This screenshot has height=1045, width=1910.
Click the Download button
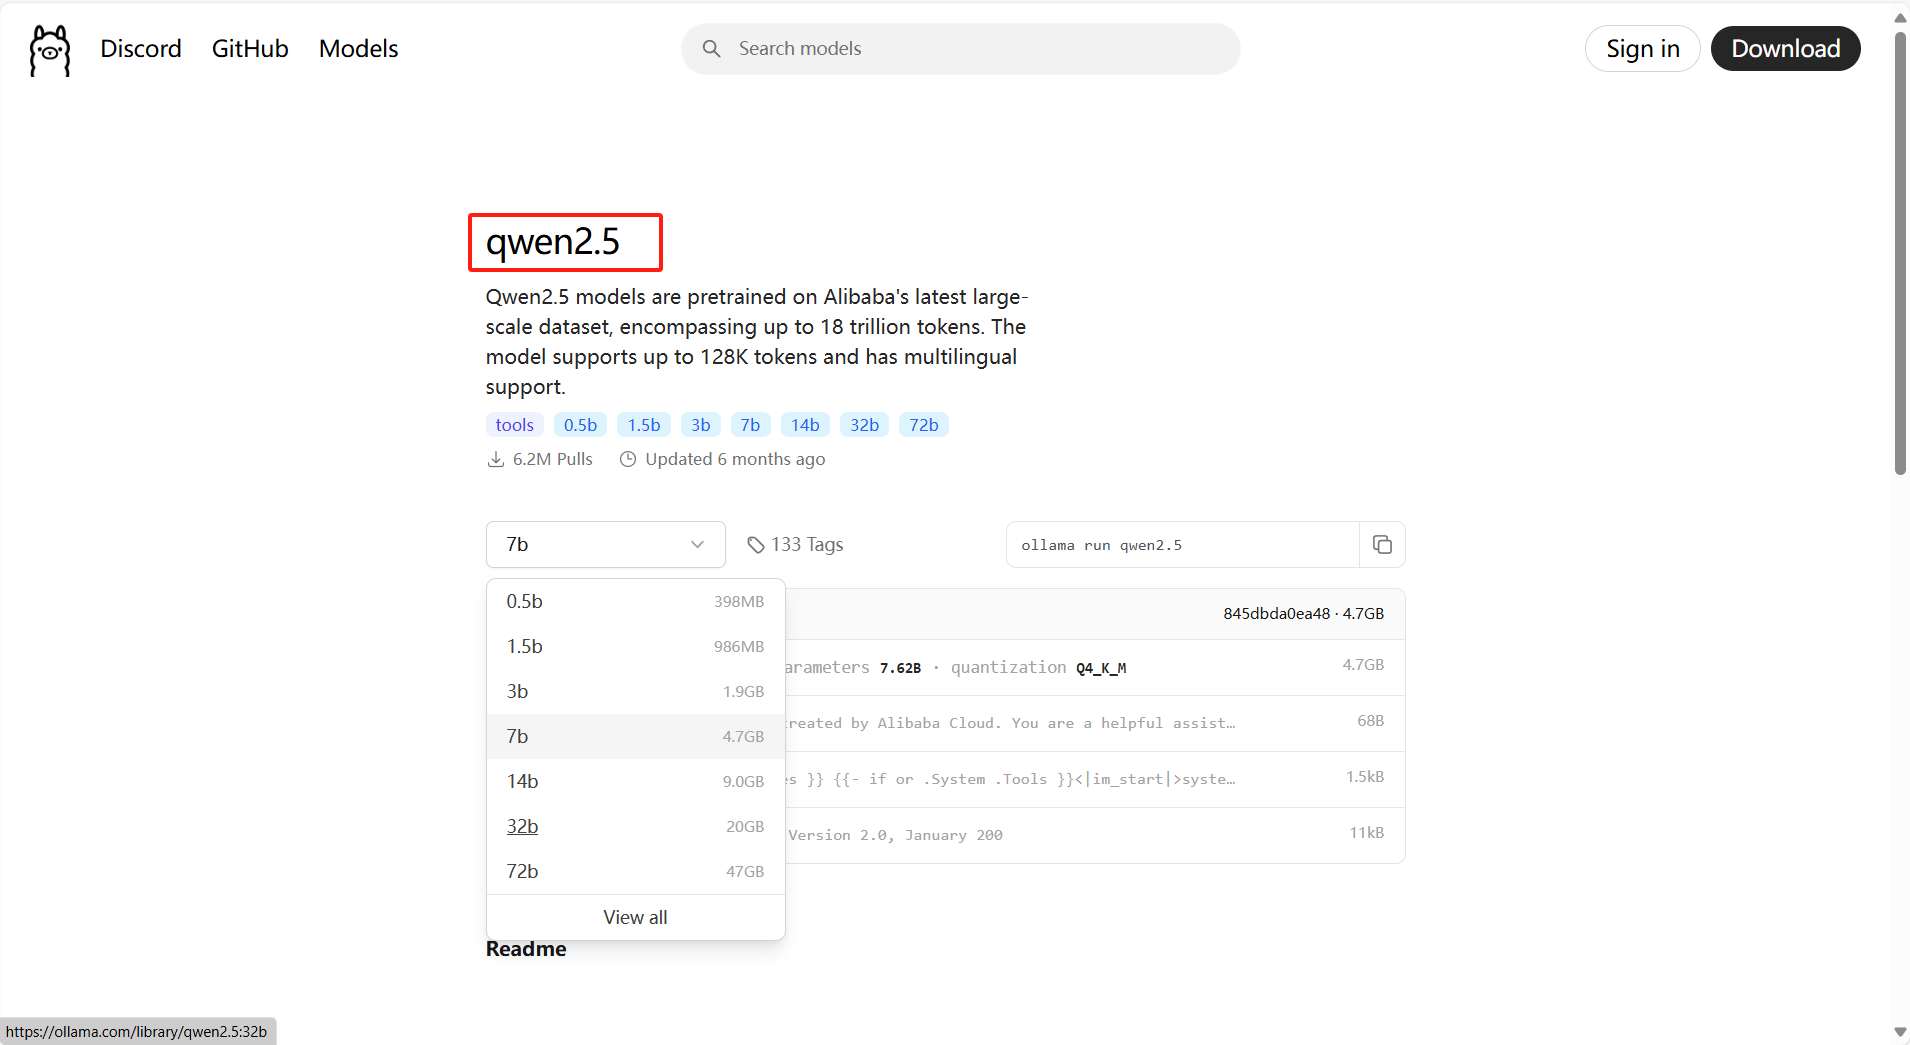tap(1785, 49)
